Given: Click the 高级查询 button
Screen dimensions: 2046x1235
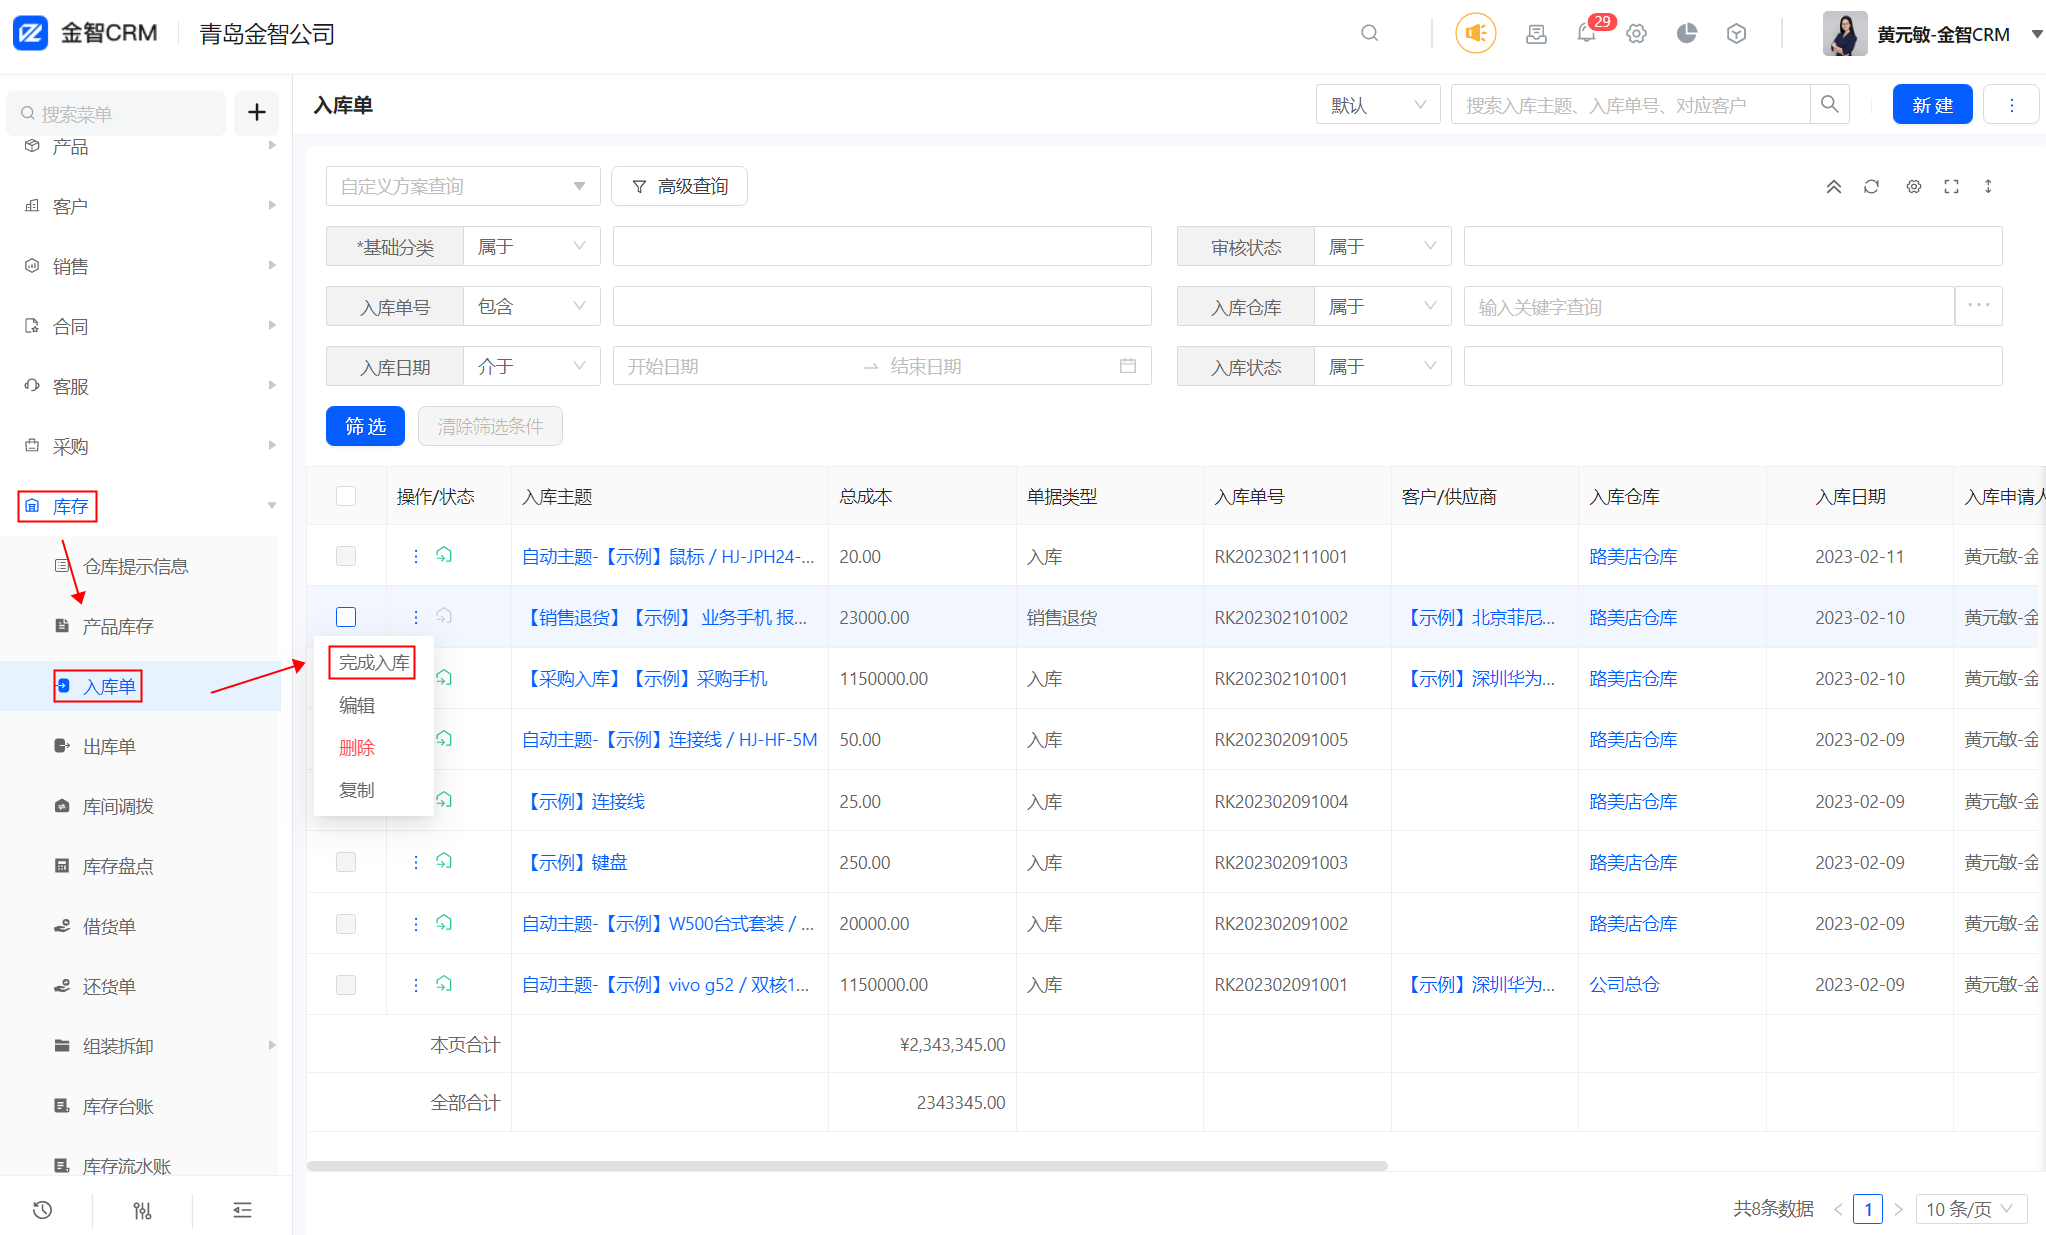Looking at the screenshot, I should pyautogui.click(x=679, y=186).
